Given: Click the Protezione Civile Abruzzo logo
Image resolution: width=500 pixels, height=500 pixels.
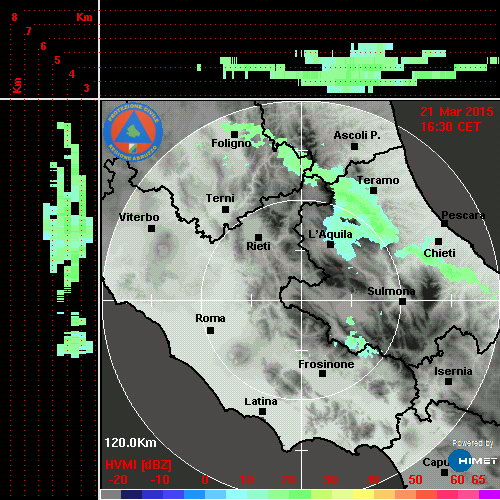Looking at the screenshot, I should (133, 132).
